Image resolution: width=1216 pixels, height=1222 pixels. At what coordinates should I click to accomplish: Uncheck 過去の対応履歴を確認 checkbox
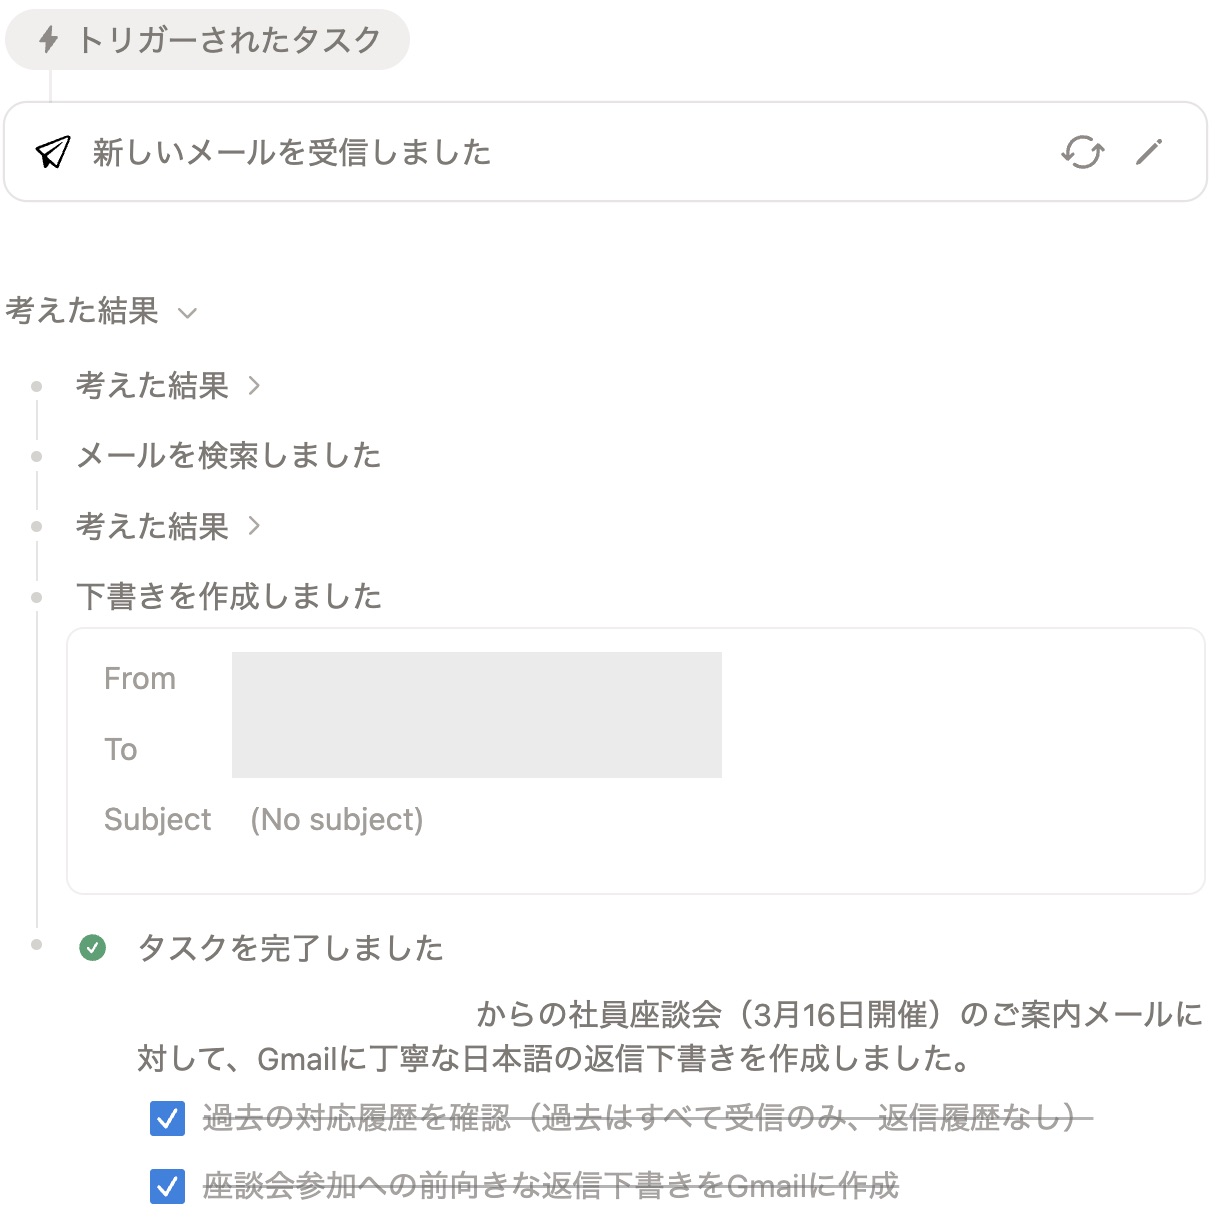coord(167,1119)
